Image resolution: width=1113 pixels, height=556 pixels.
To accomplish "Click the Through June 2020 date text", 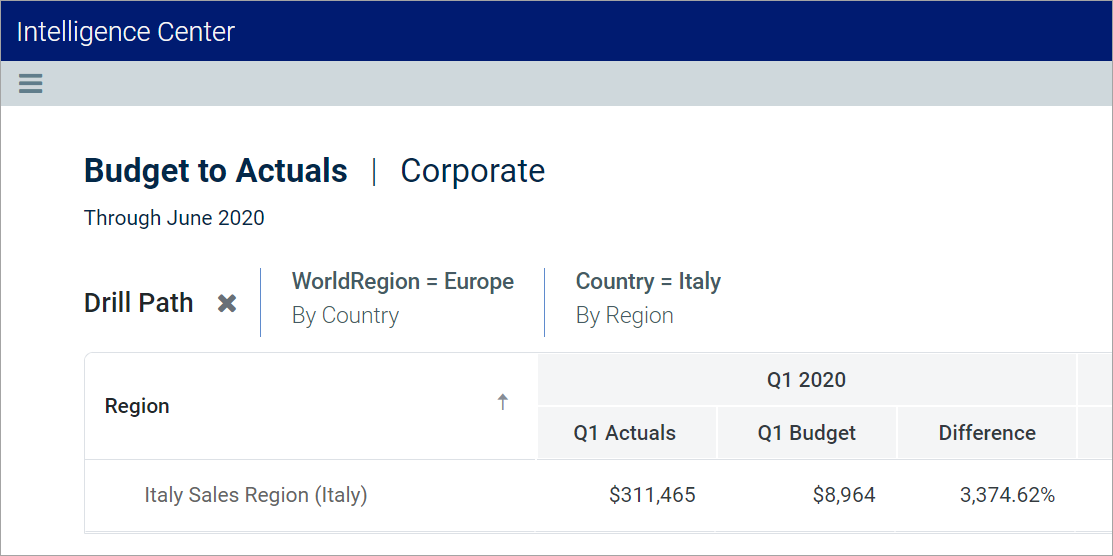I will coord(174,218).
